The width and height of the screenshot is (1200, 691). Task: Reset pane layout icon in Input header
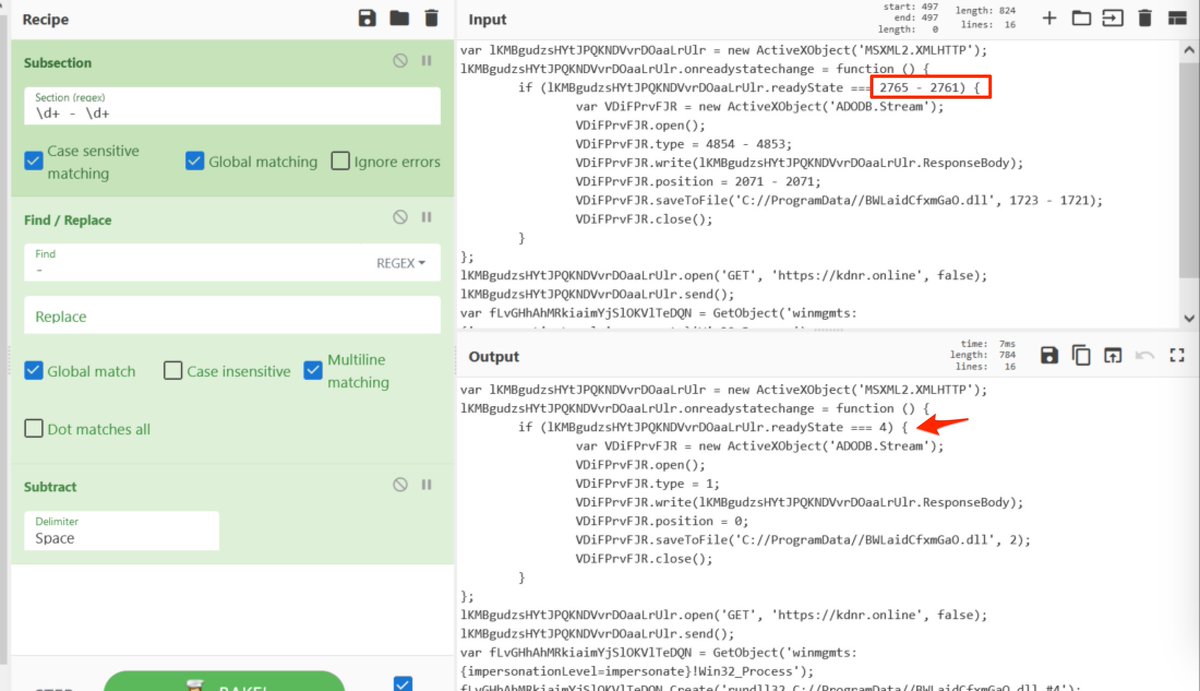[1177, 18]
